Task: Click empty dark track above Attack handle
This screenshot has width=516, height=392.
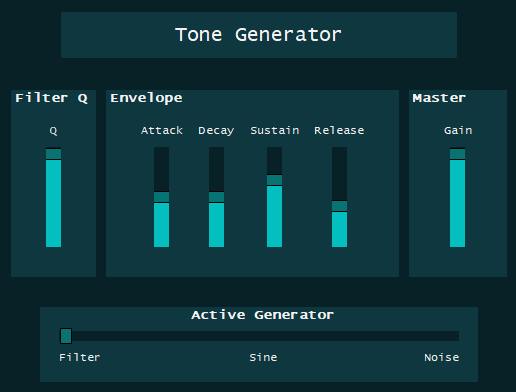Action: click(x=161, y=169)
